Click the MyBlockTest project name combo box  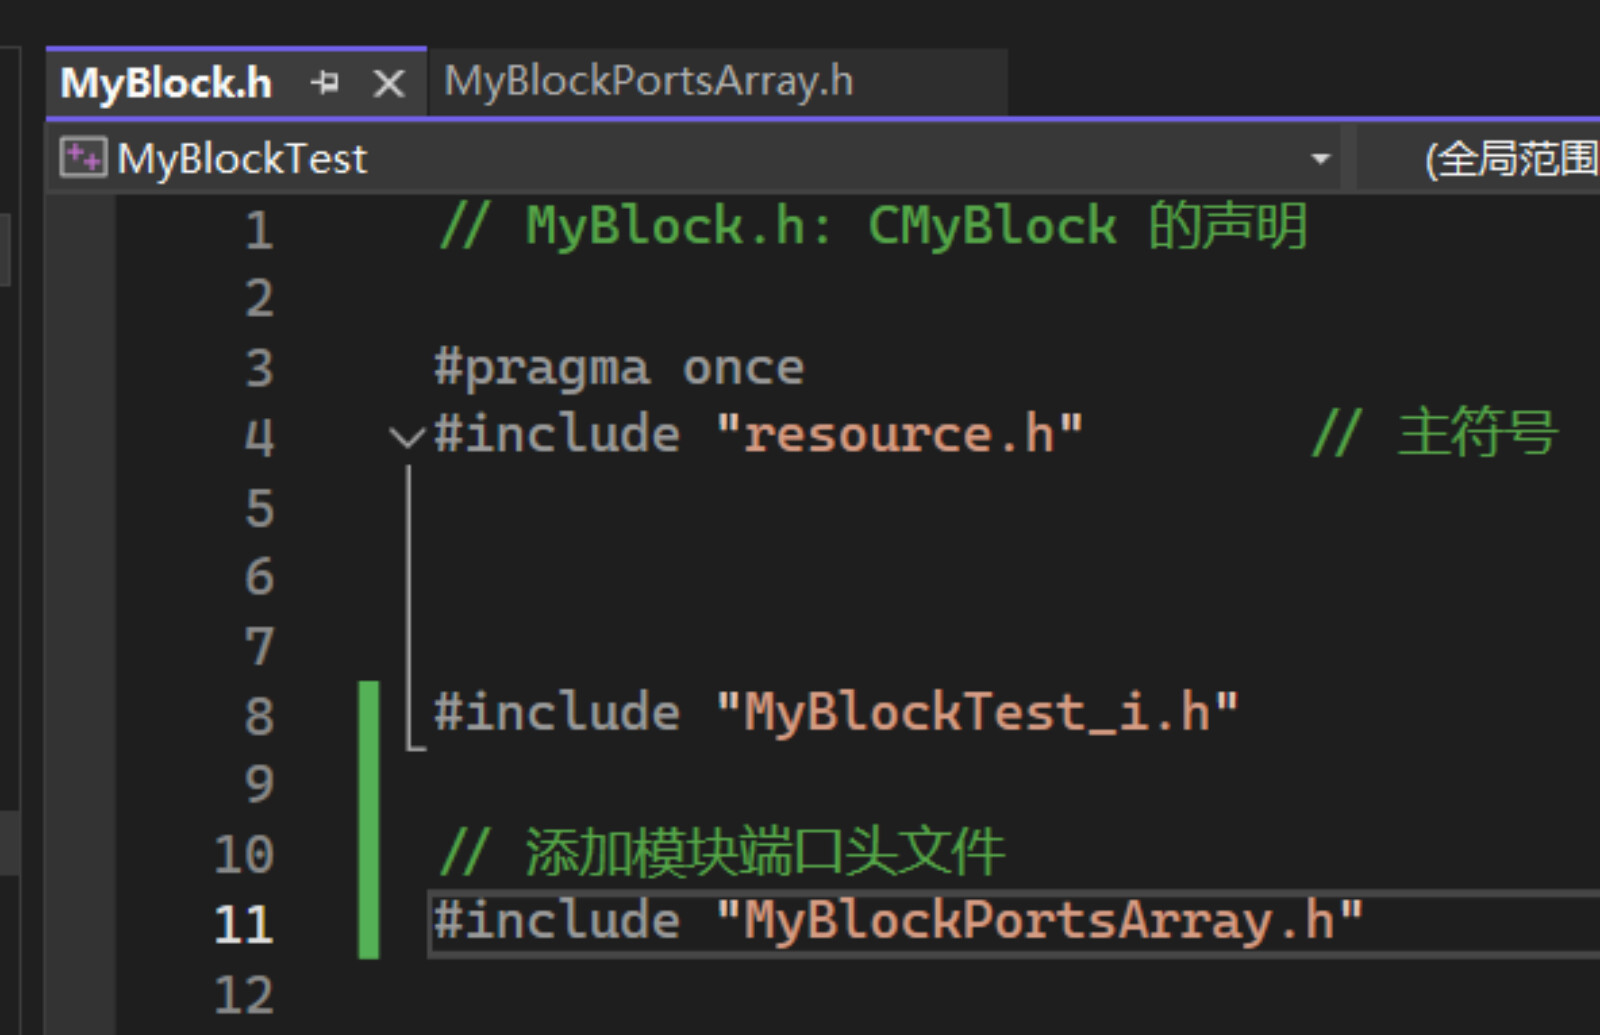(x=699, y=159)
